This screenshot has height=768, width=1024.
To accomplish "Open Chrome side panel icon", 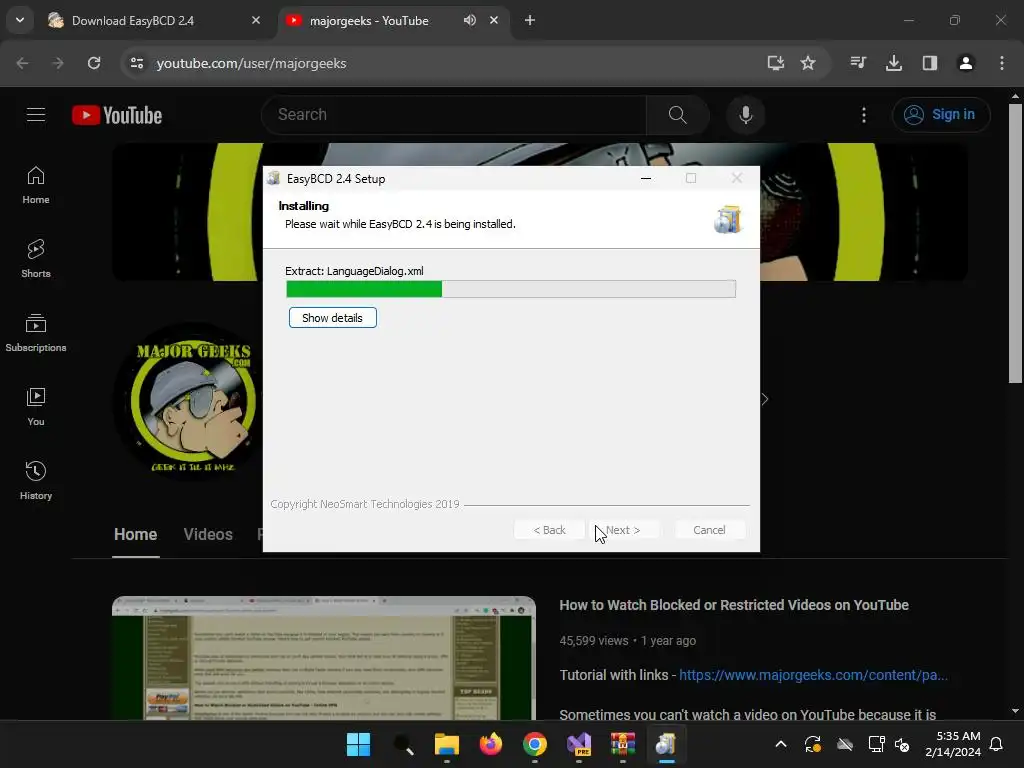I will [x=930, y=63].
